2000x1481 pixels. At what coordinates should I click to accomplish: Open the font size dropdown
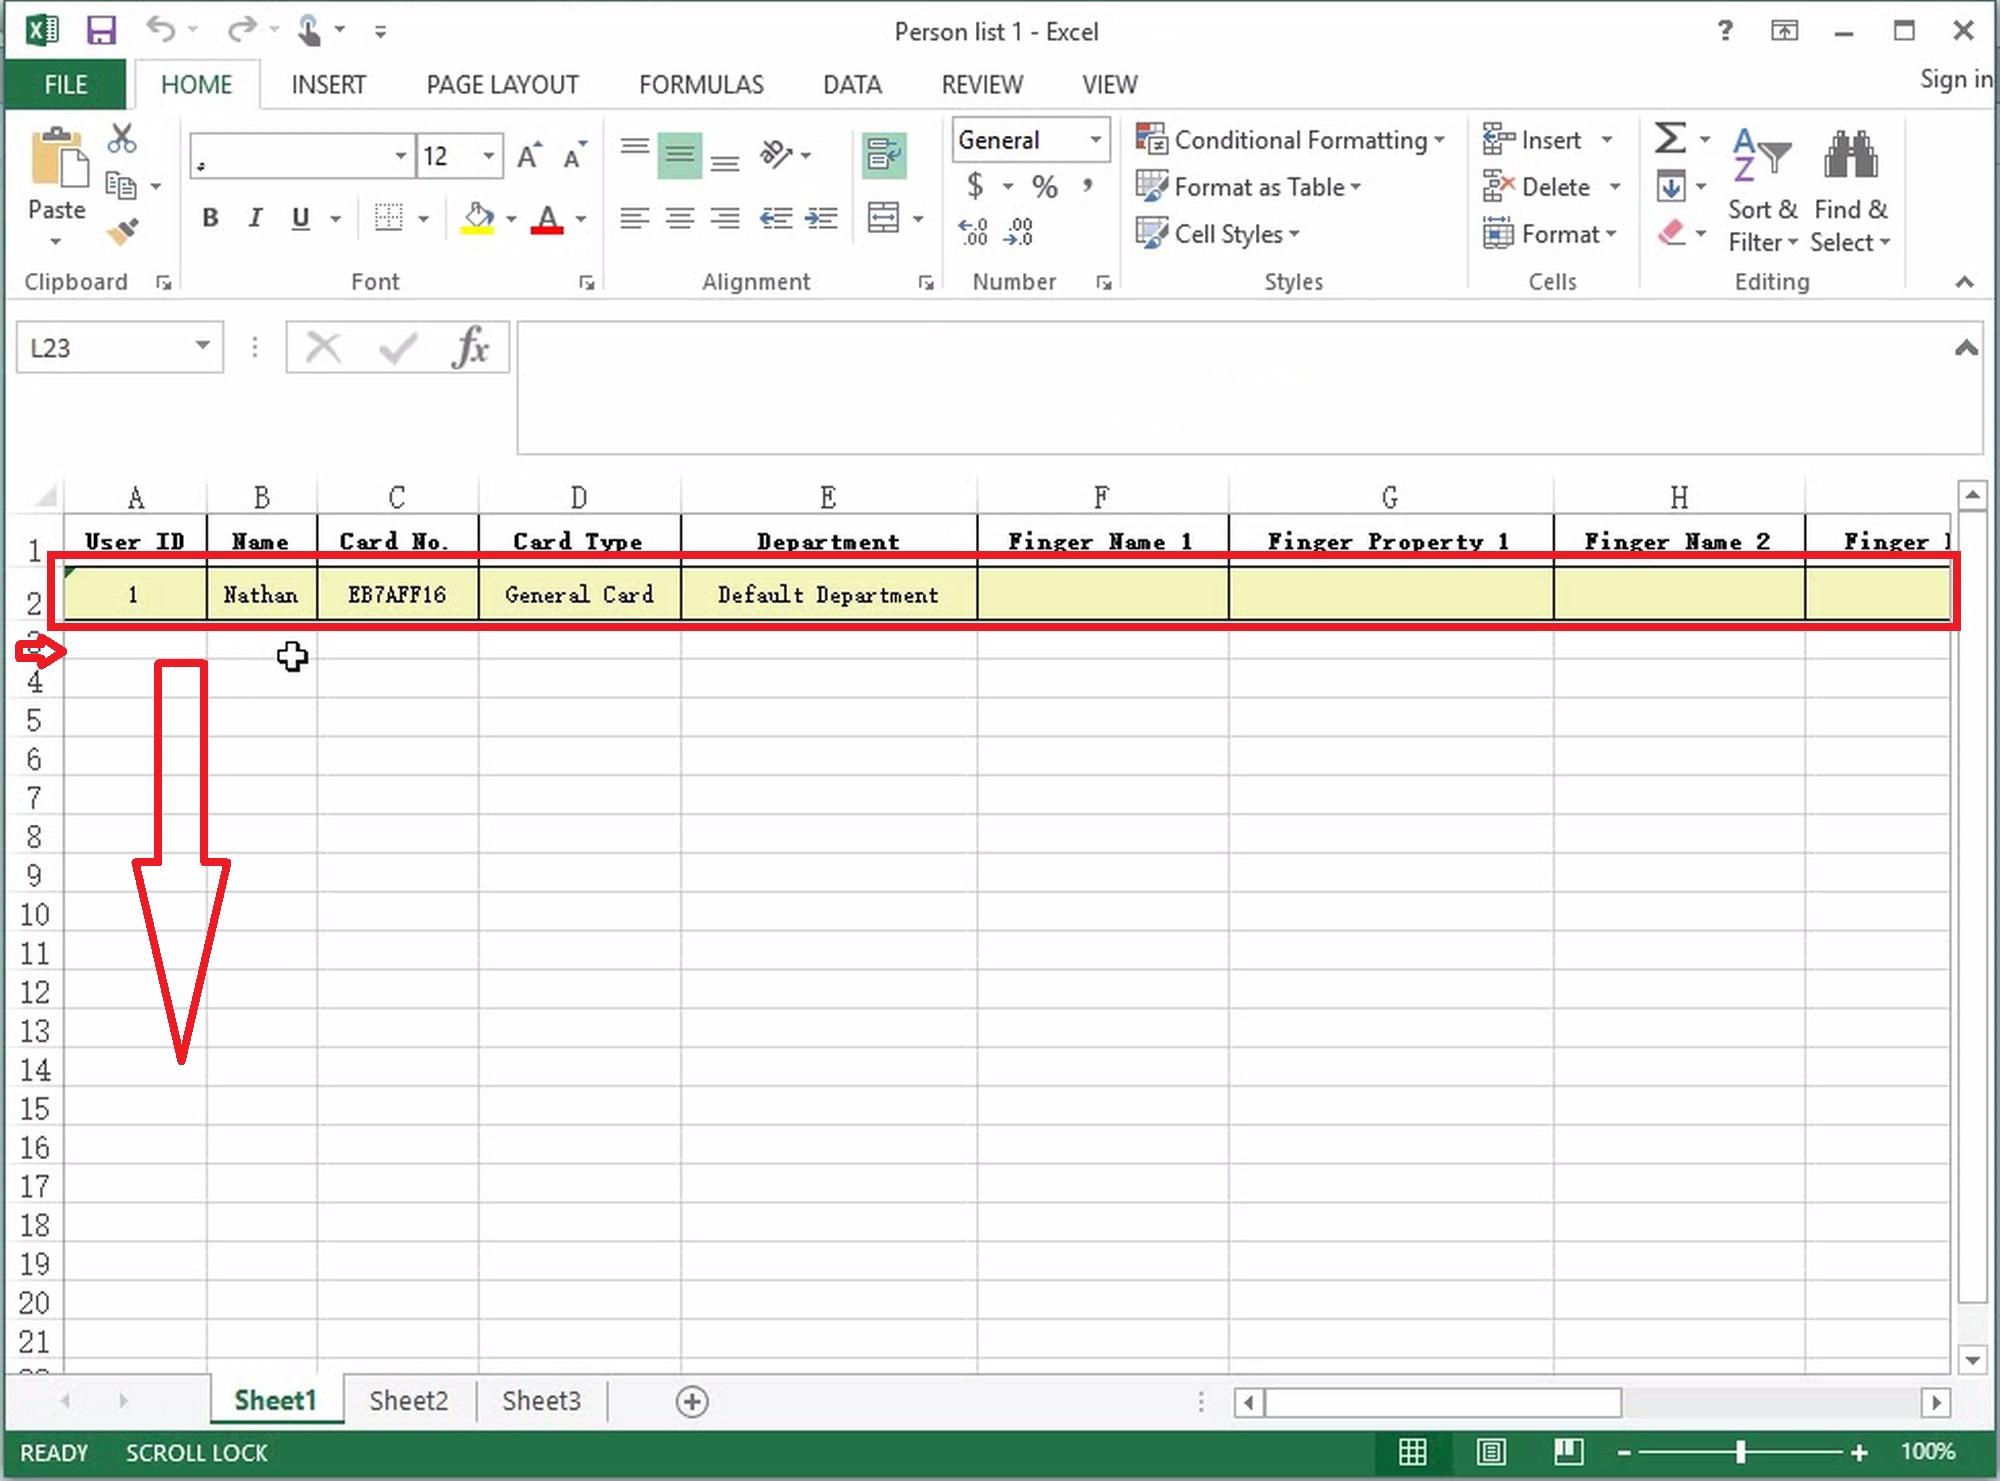pyautogui.click(x=489, y=156)
